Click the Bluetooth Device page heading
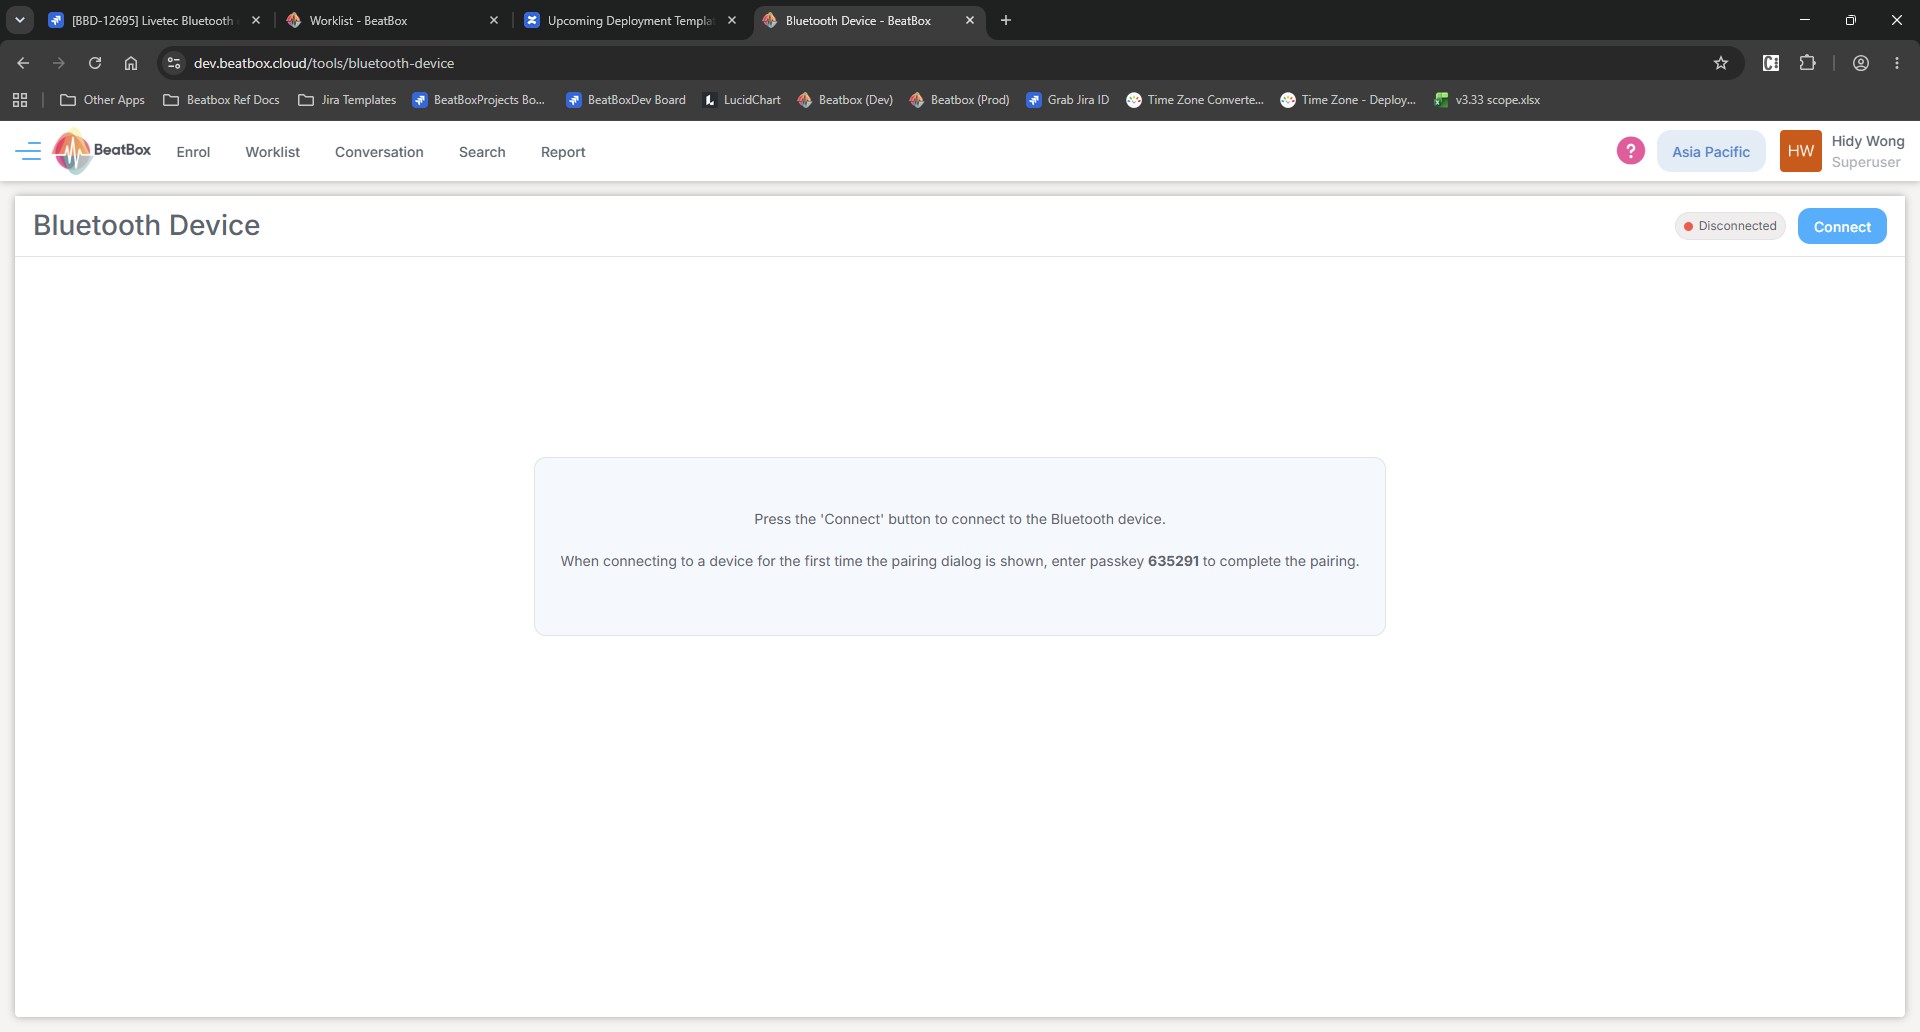 147,225
